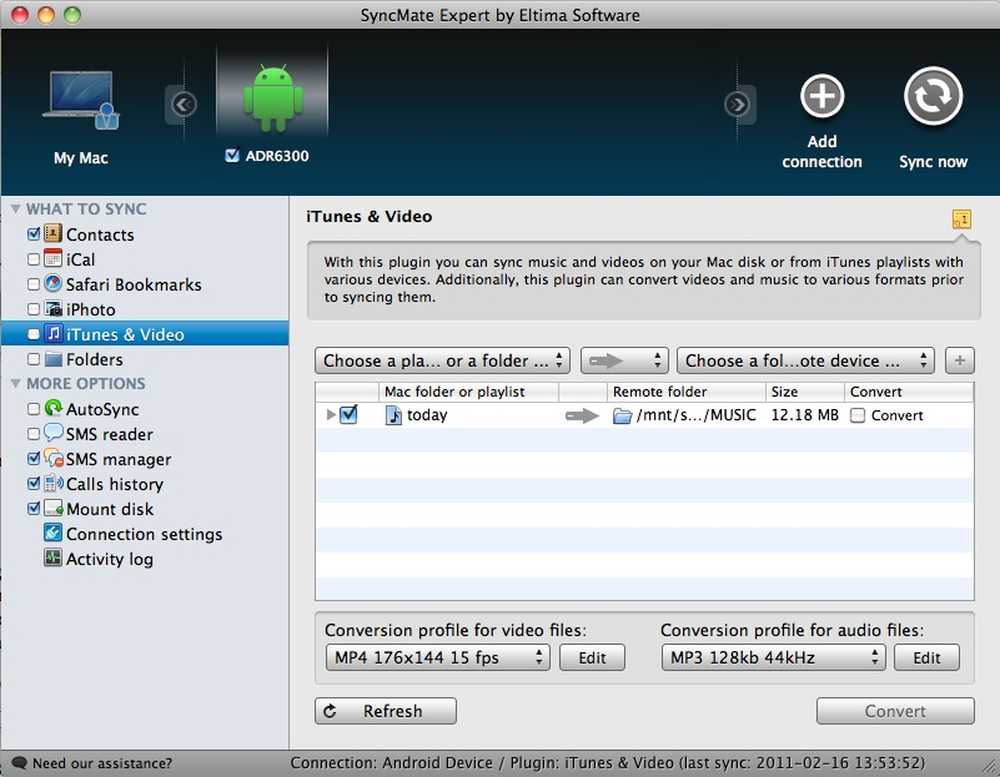Screen dimensions: 1000x777
Task: Enable the SMS reader checkbox
Action: pos(34,434)
